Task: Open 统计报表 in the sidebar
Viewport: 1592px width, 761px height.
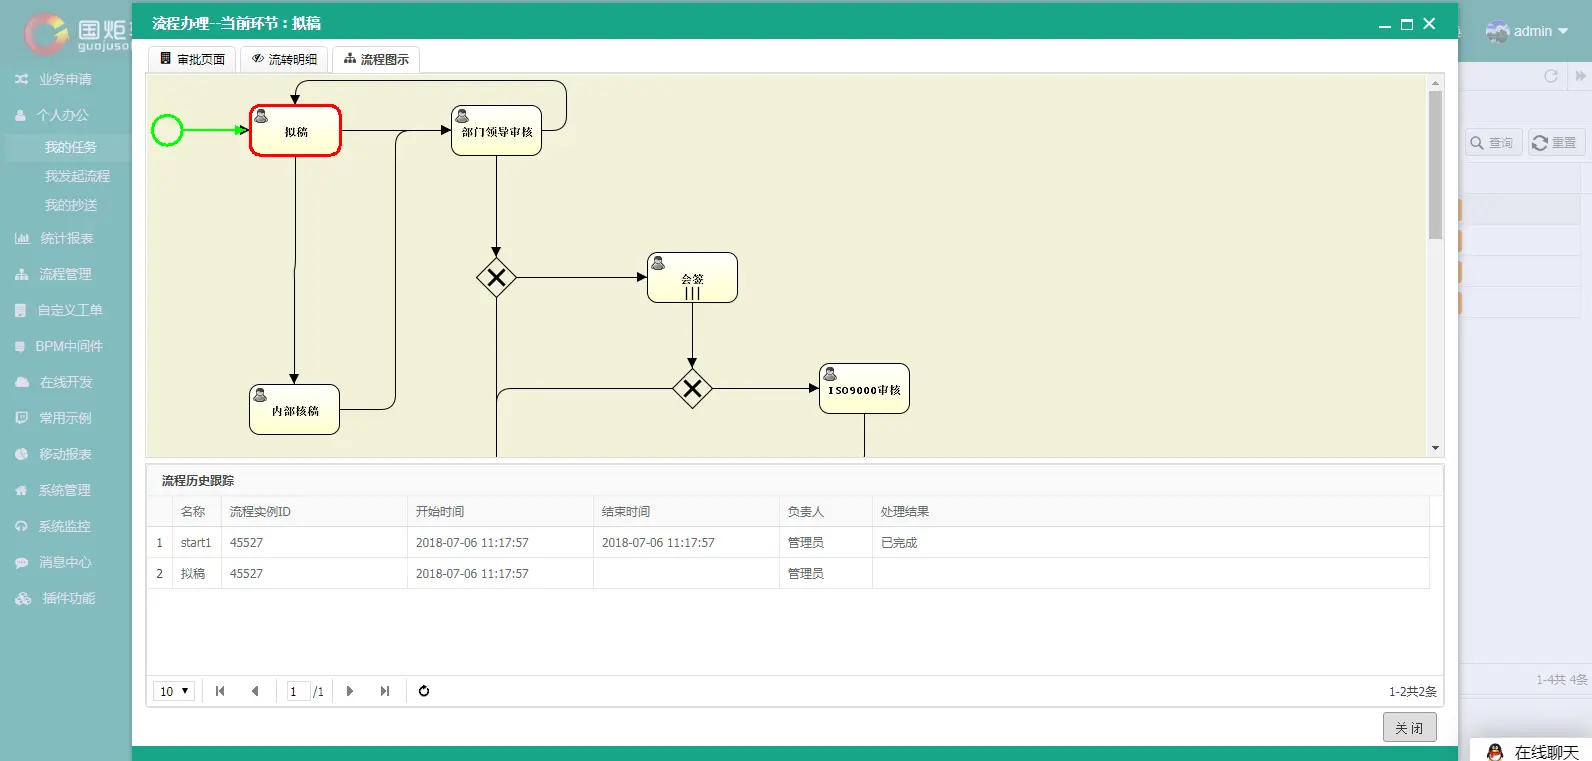Action: 65,238
